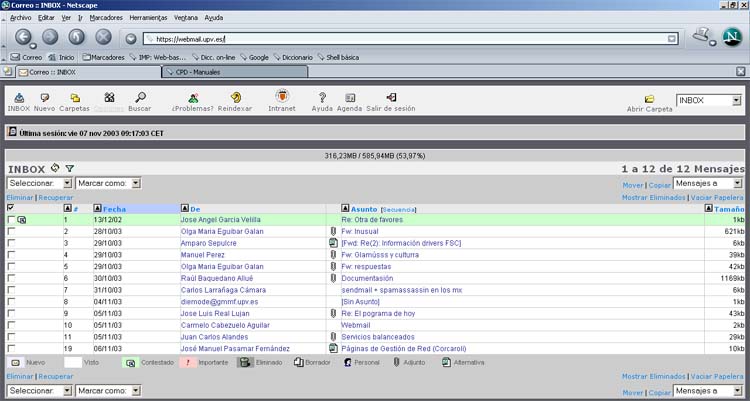
Task: Click the Opciones icon in the webmail toolbar
Action: 110,98
